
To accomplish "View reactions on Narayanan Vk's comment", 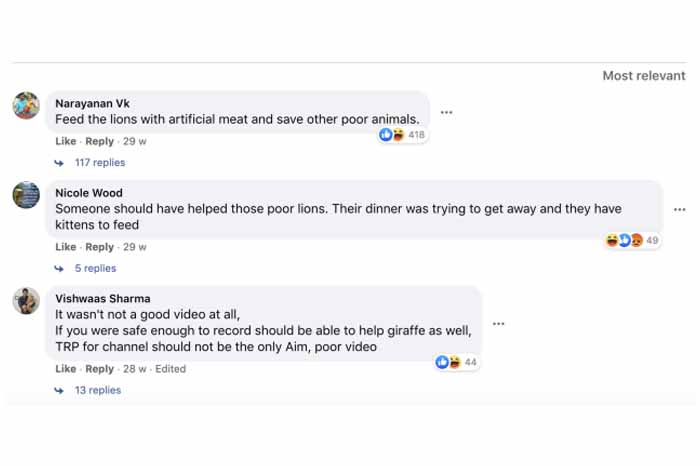I will (402, 135).
